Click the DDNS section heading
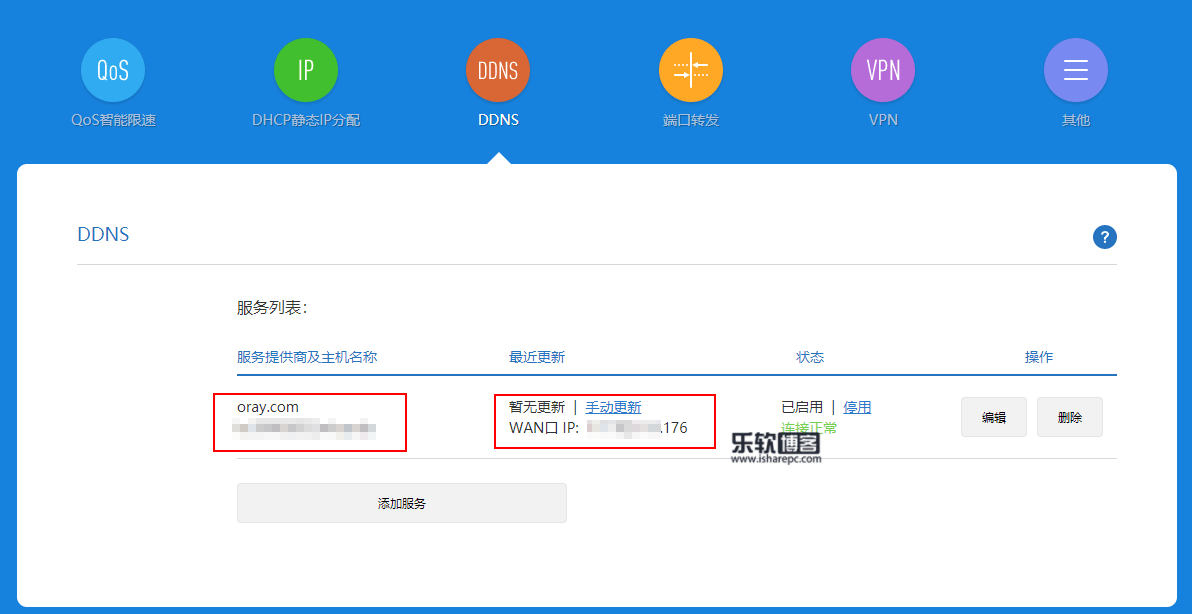 pyautogui.click(x=103, y=235)
